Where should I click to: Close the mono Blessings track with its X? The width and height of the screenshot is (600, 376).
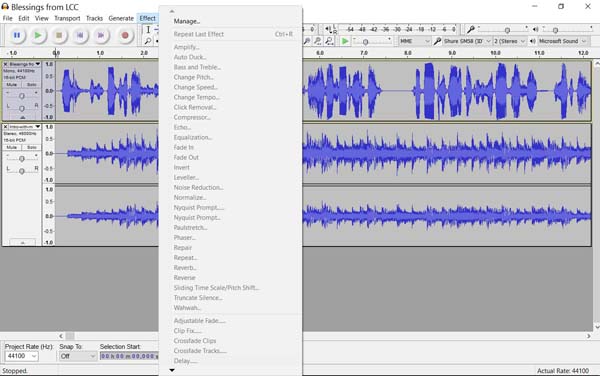(5, 64)
